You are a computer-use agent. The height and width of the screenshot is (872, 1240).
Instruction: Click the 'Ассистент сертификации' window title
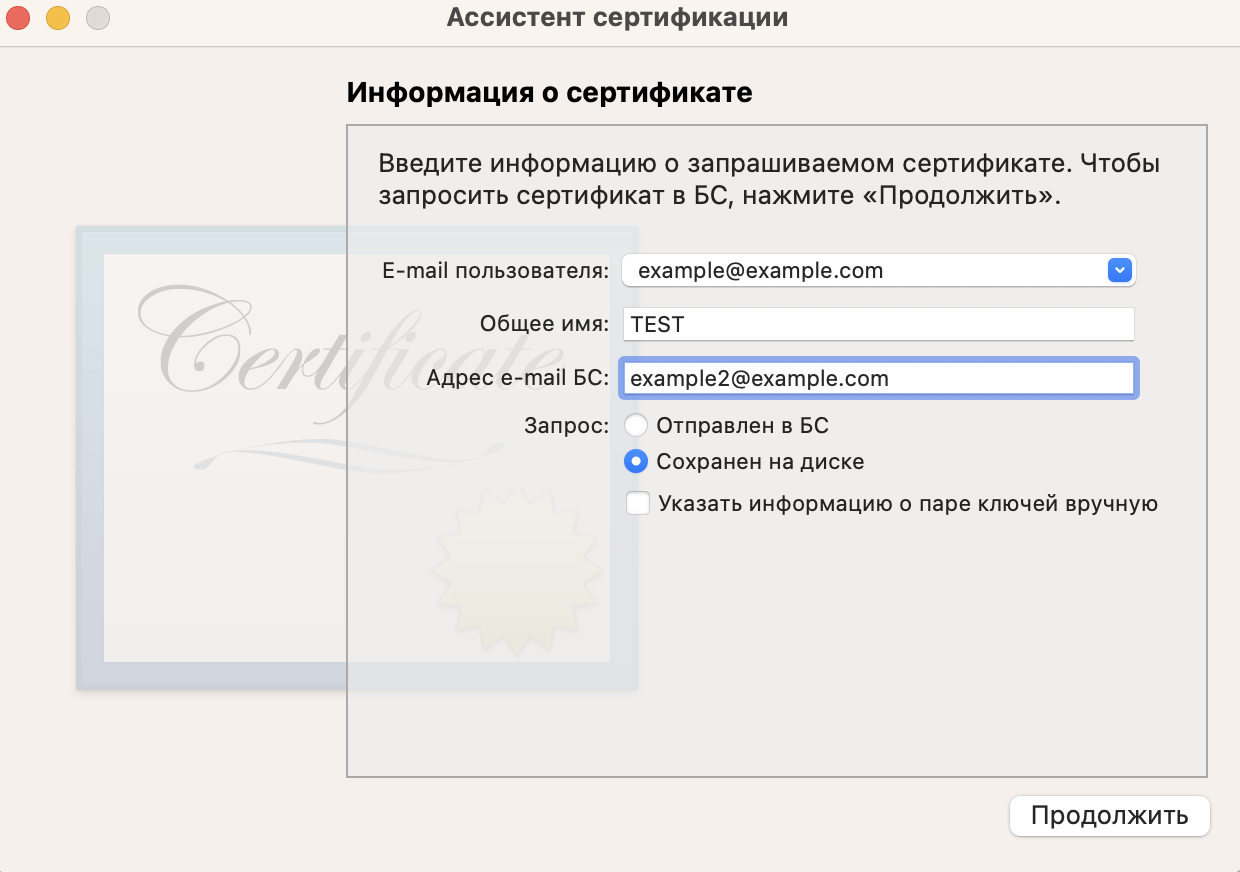(x=617, y=18)
